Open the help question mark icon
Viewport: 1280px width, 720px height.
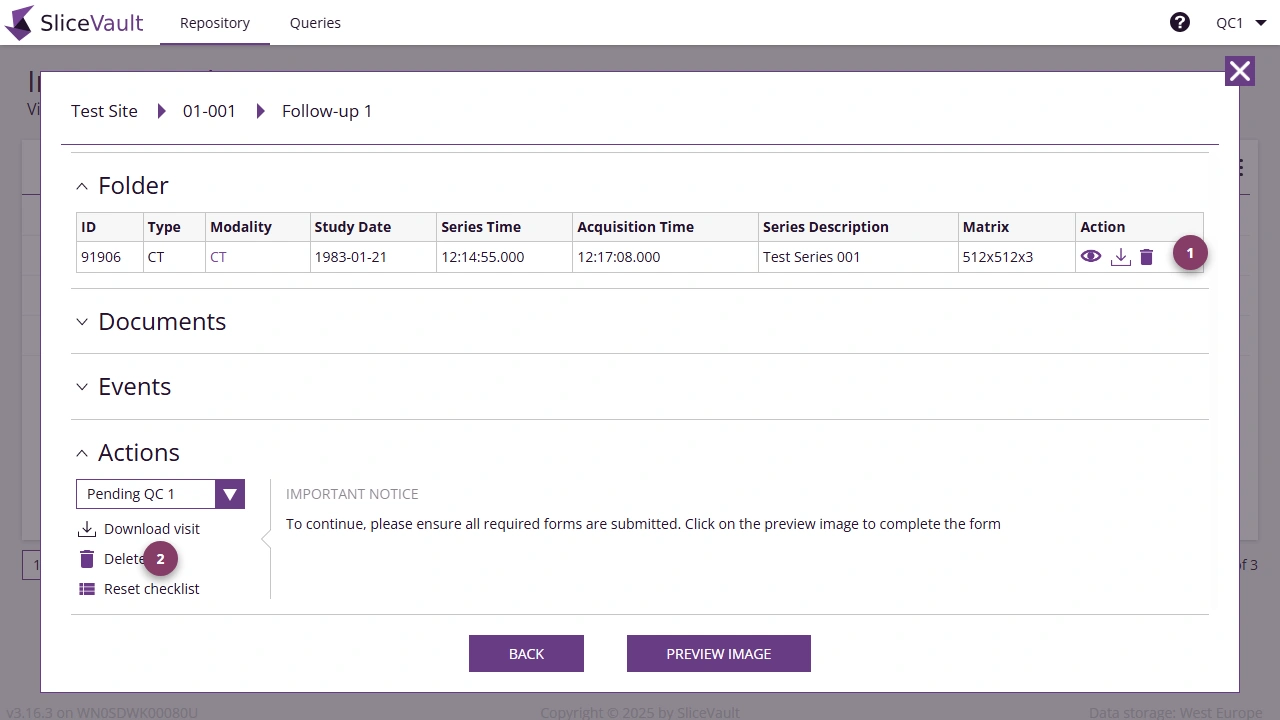1180,22
